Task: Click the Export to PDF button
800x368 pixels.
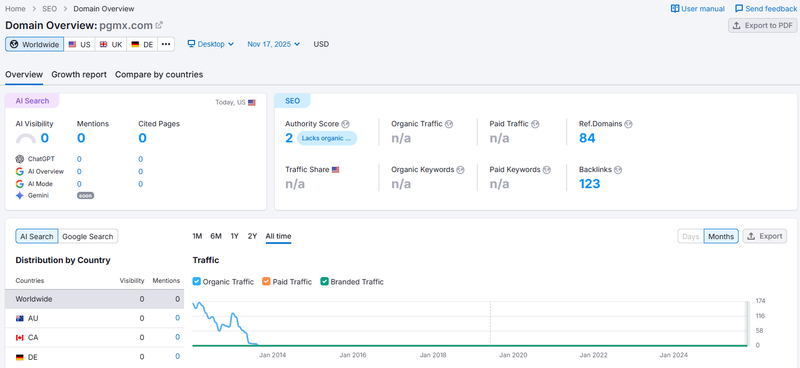Action: [x=762, y=26]
